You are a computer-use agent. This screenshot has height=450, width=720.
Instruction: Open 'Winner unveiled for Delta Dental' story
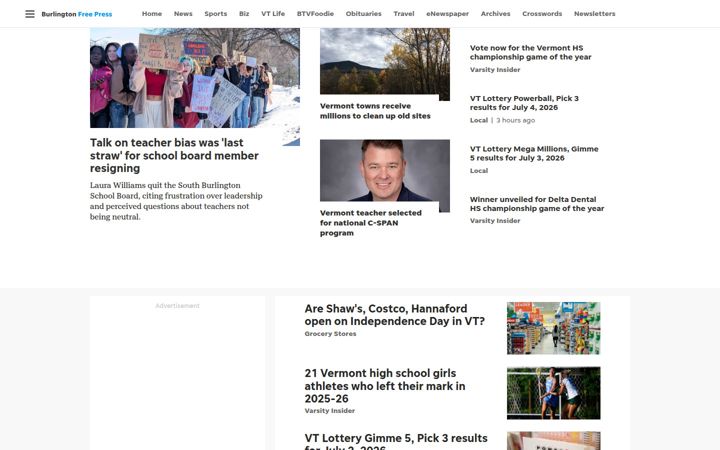tap(537, 204)
